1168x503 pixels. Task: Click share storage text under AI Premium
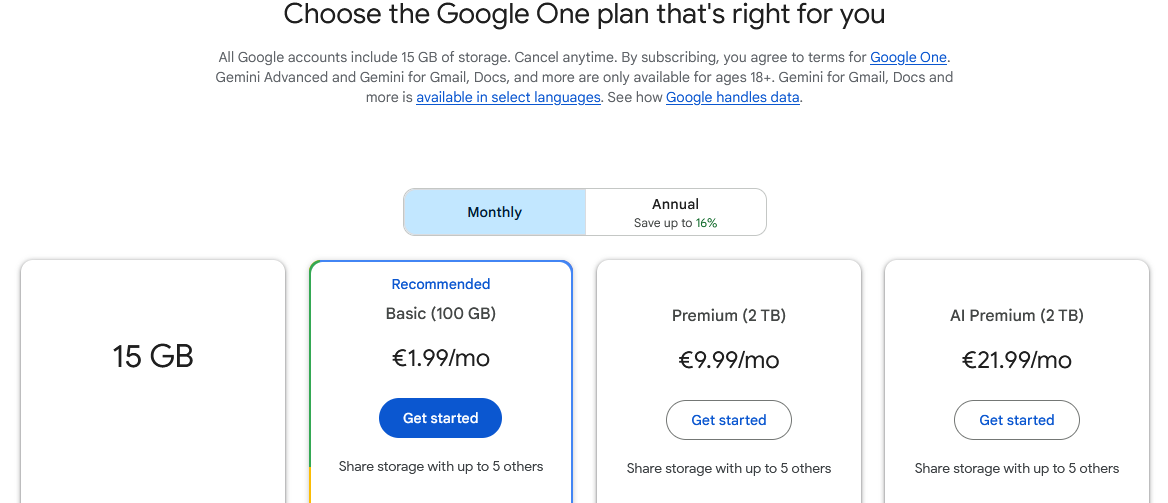pyautogui.click(x=1016, y=468)
